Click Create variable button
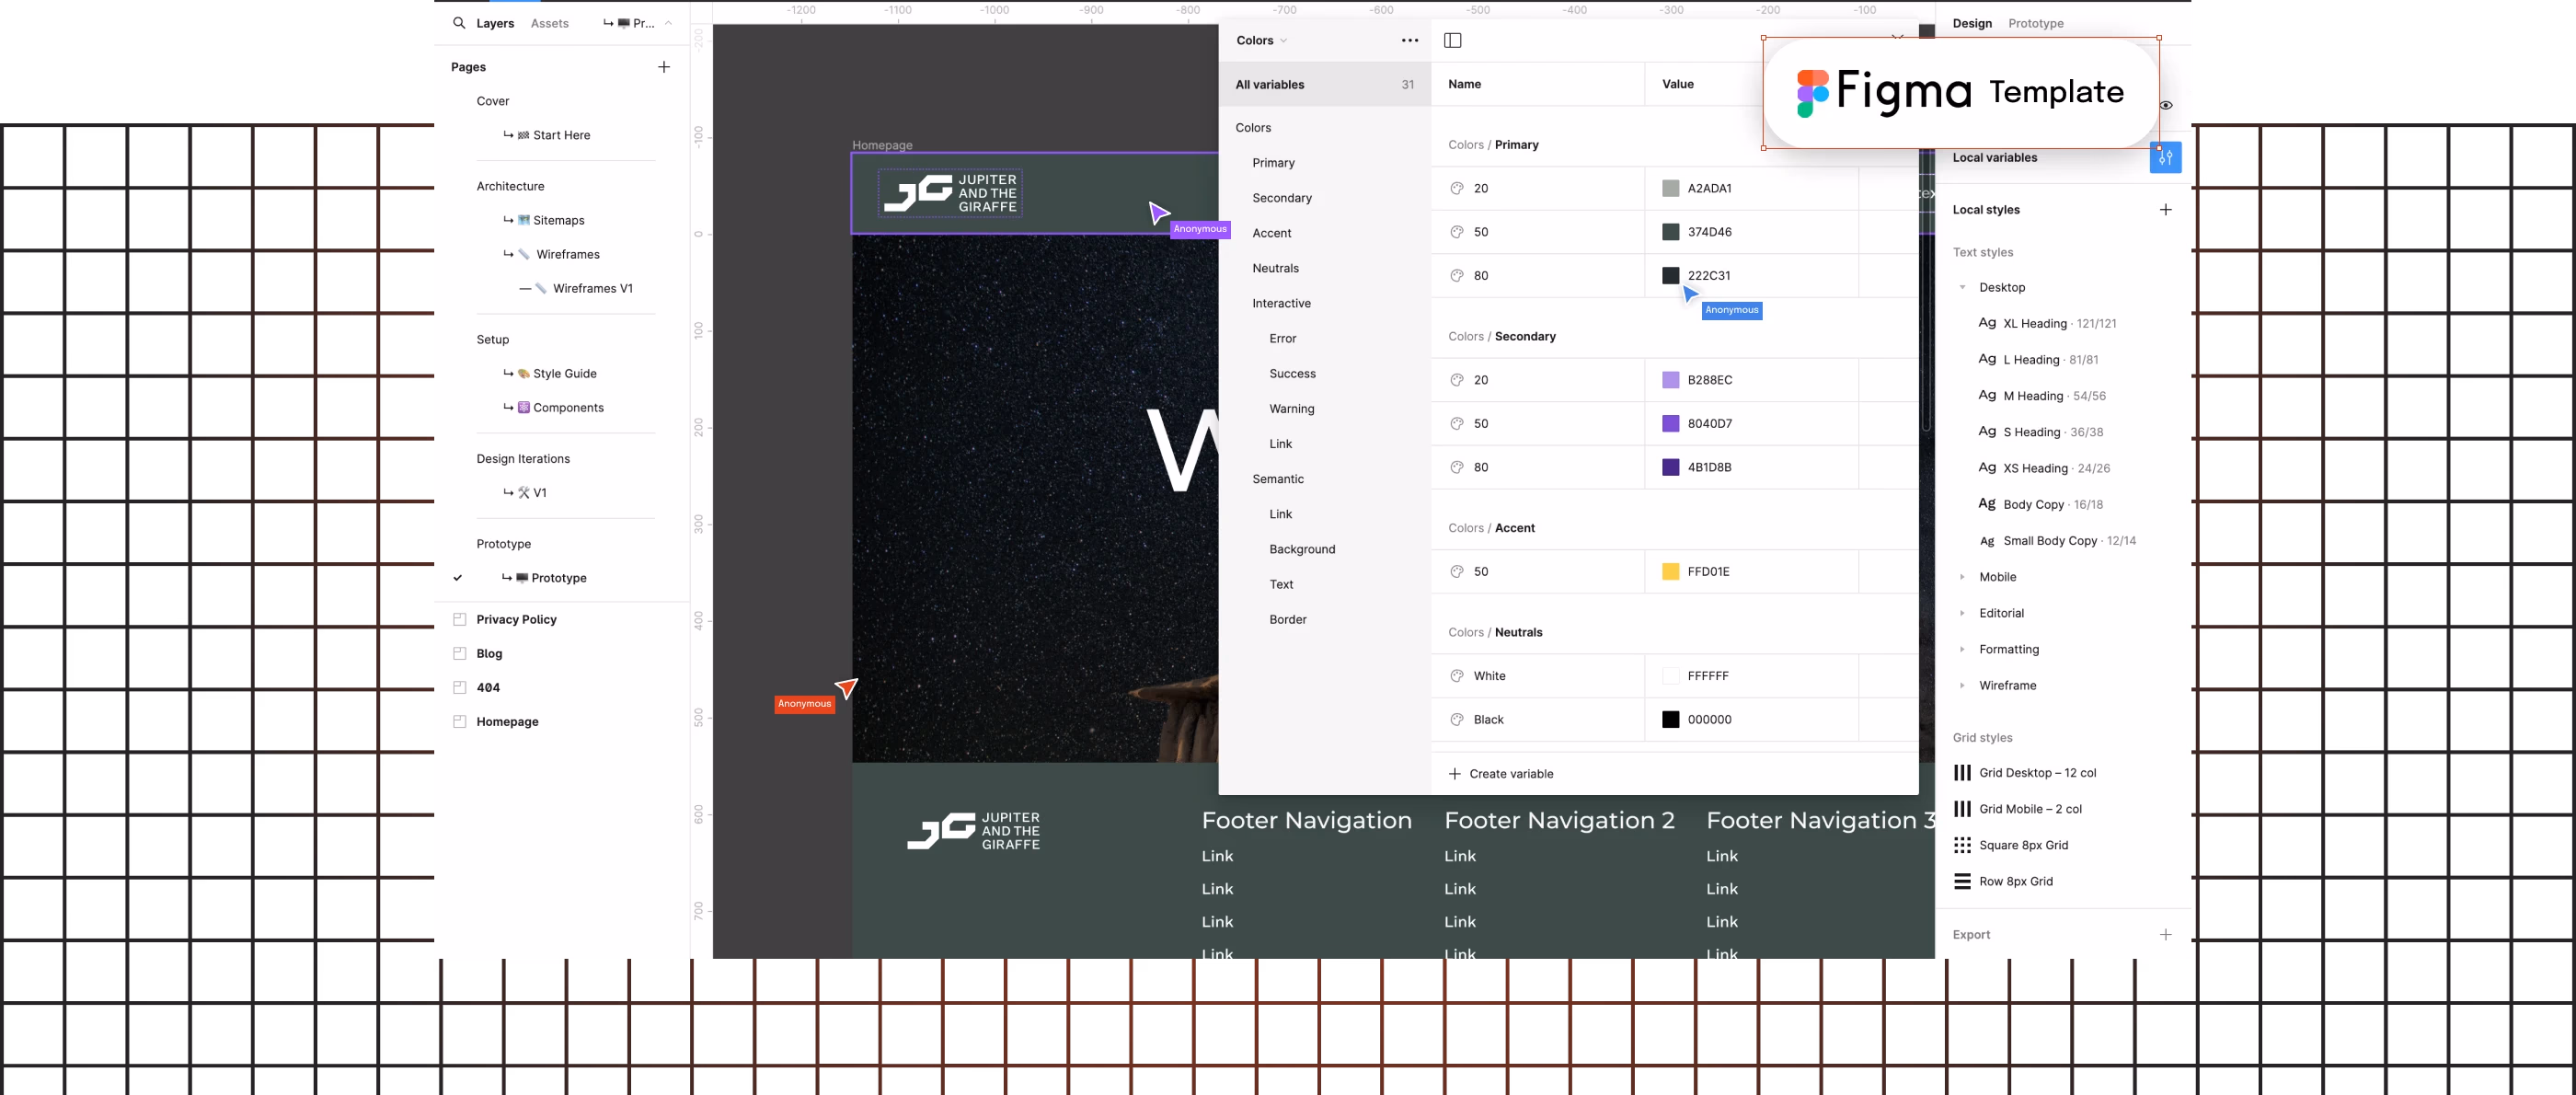The width and height of the screenshot is (2576, 1095). pyautogui.click(x=1500, y=773)
